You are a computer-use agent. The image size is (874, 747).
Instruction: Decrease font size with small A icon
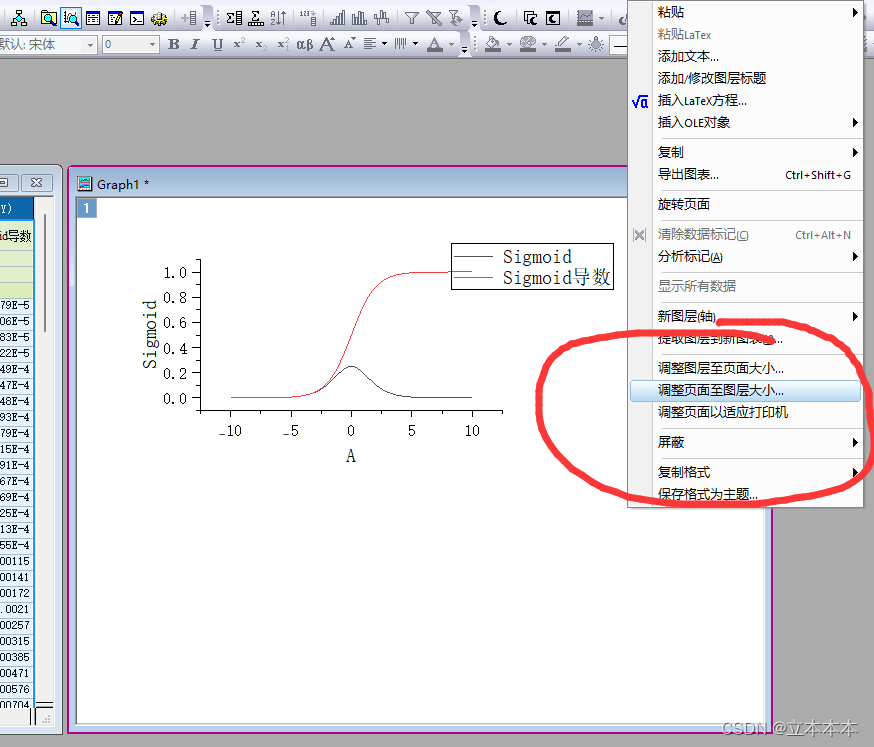349,43
